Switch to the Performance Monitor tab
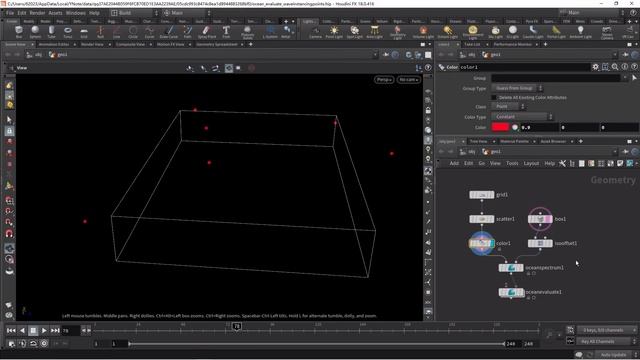This screenshot has width=640, height=360. pos(513,44)
